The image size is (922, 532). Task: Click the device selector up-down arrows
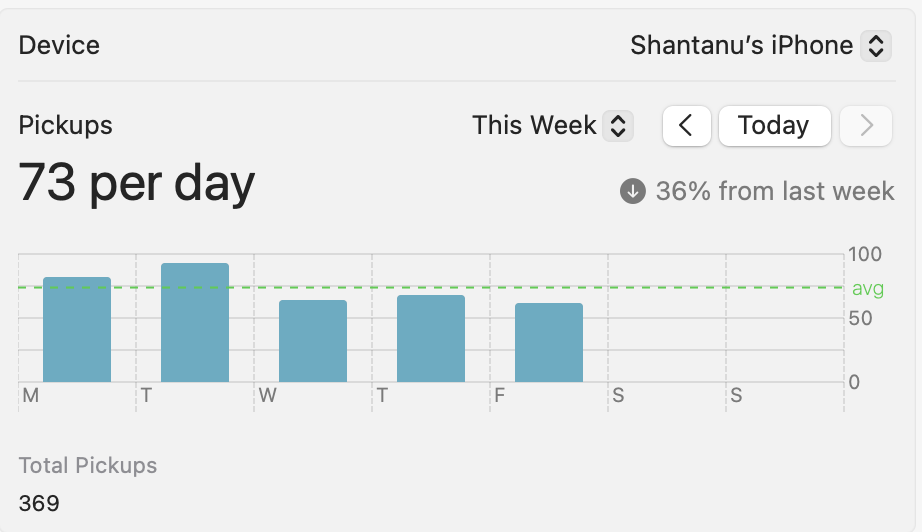click(876, 46)
